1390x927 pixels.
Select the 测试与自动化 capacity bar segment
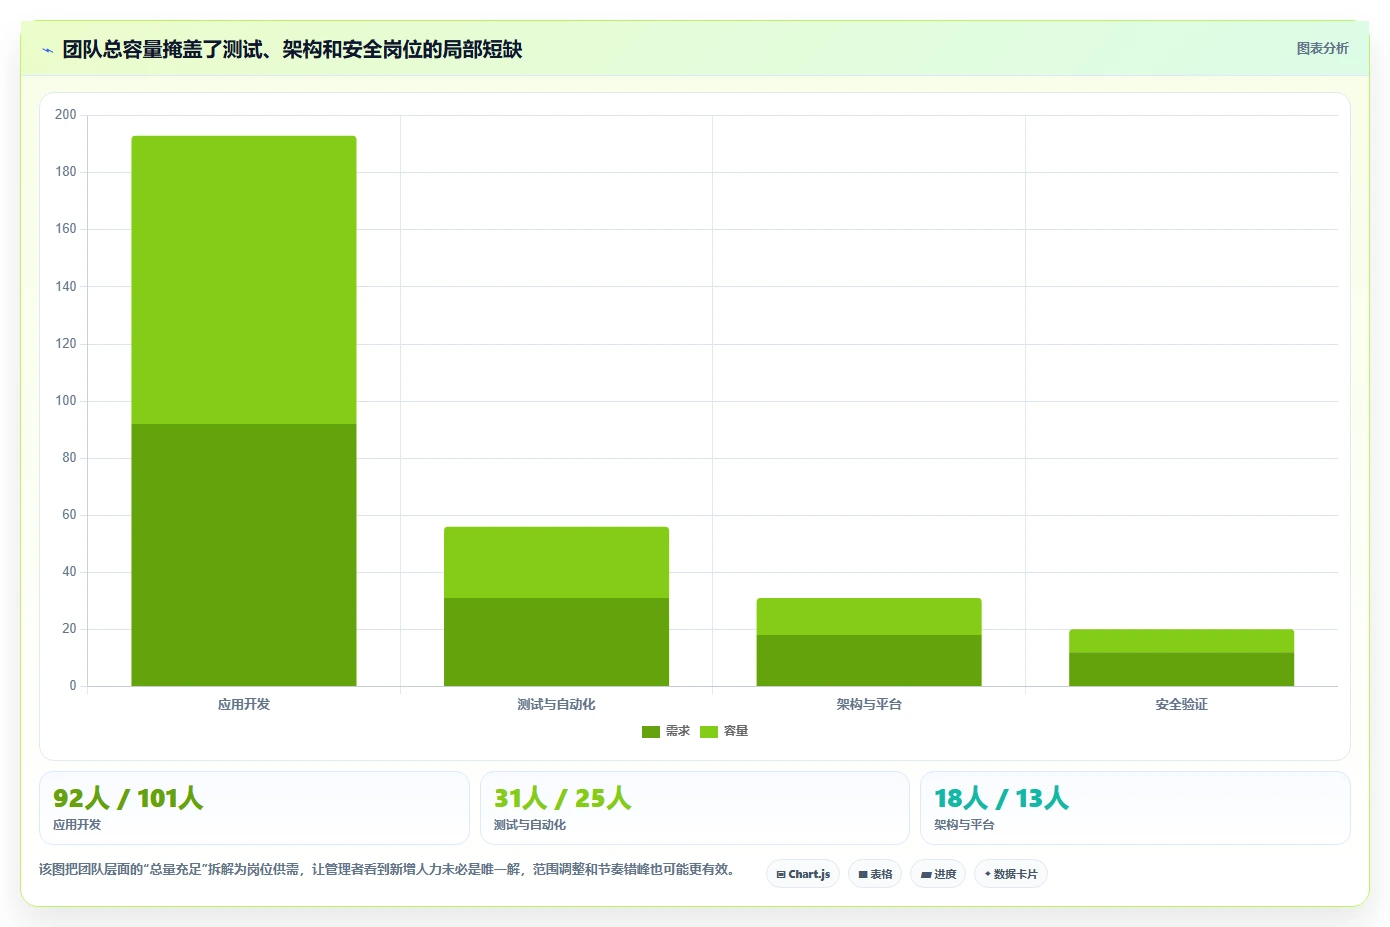click(x=556, y=562)
